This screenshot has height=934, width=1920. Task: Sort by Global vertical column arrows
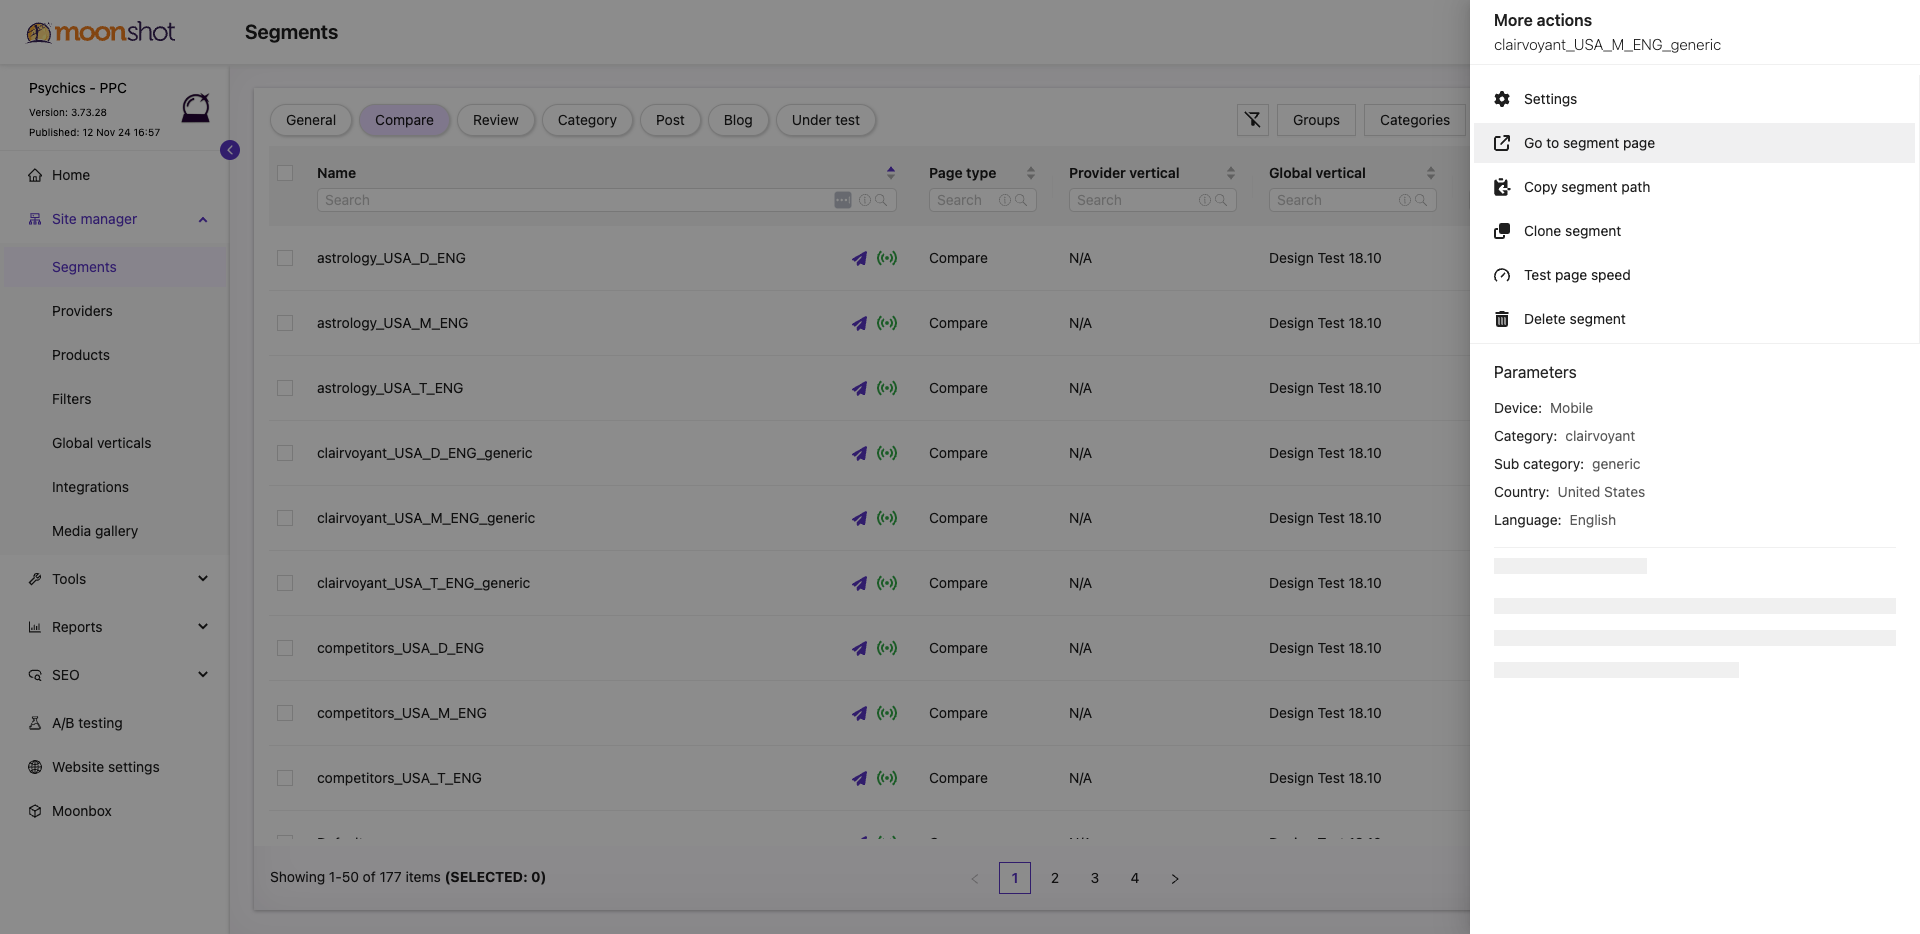[x=1431, y=173]
